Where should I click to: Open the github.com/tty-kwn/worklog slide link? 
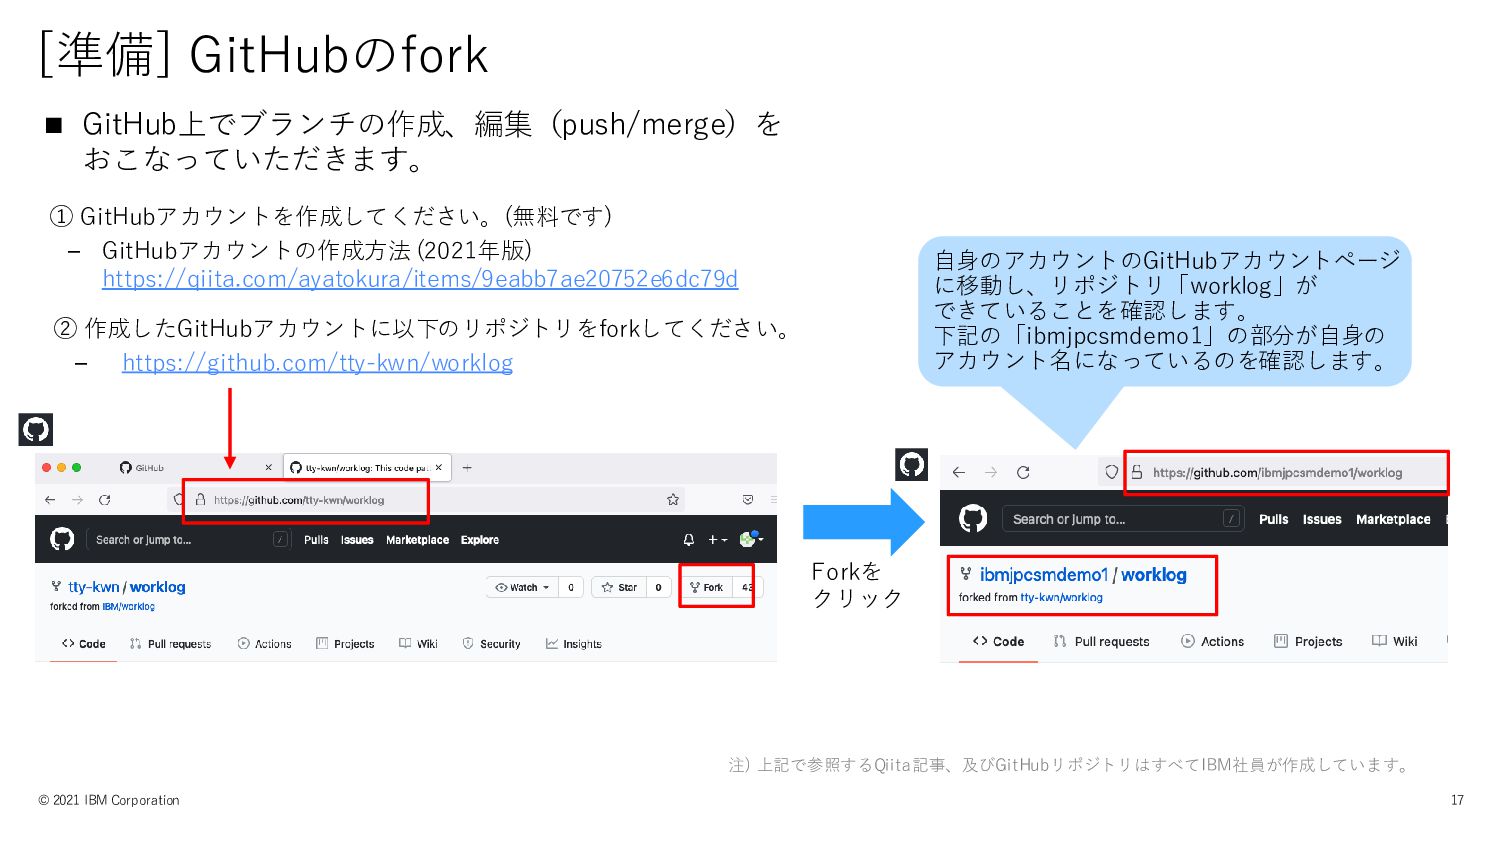coord(317,363)
